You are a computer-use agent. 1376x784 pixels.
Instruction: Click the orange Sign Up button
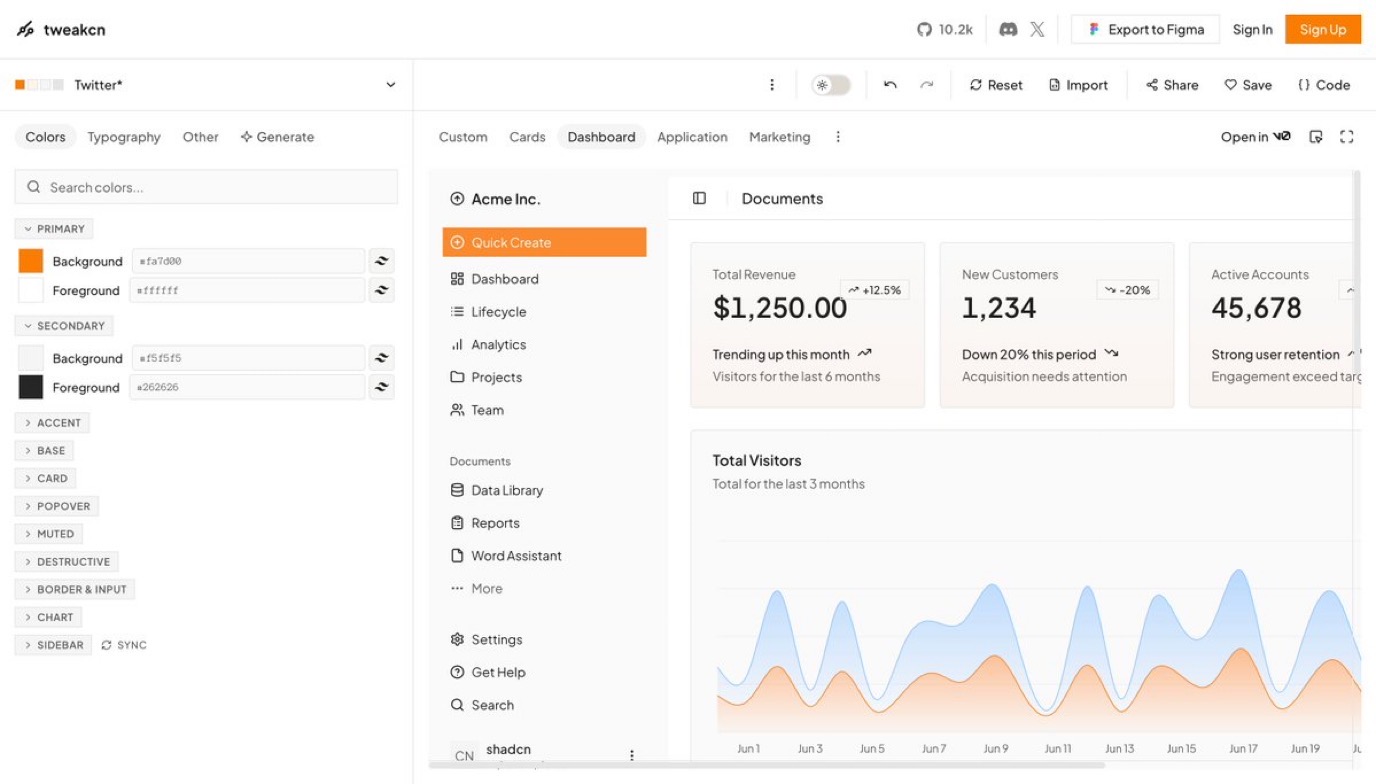[x=1323, y=29]
